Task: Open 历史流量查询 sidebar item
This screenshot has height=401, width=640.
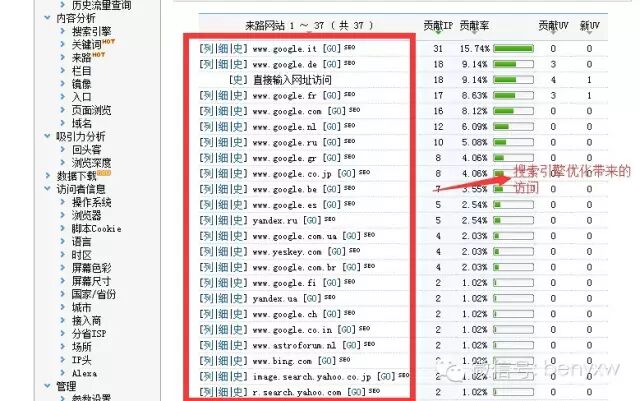Action: click(102, 5)
